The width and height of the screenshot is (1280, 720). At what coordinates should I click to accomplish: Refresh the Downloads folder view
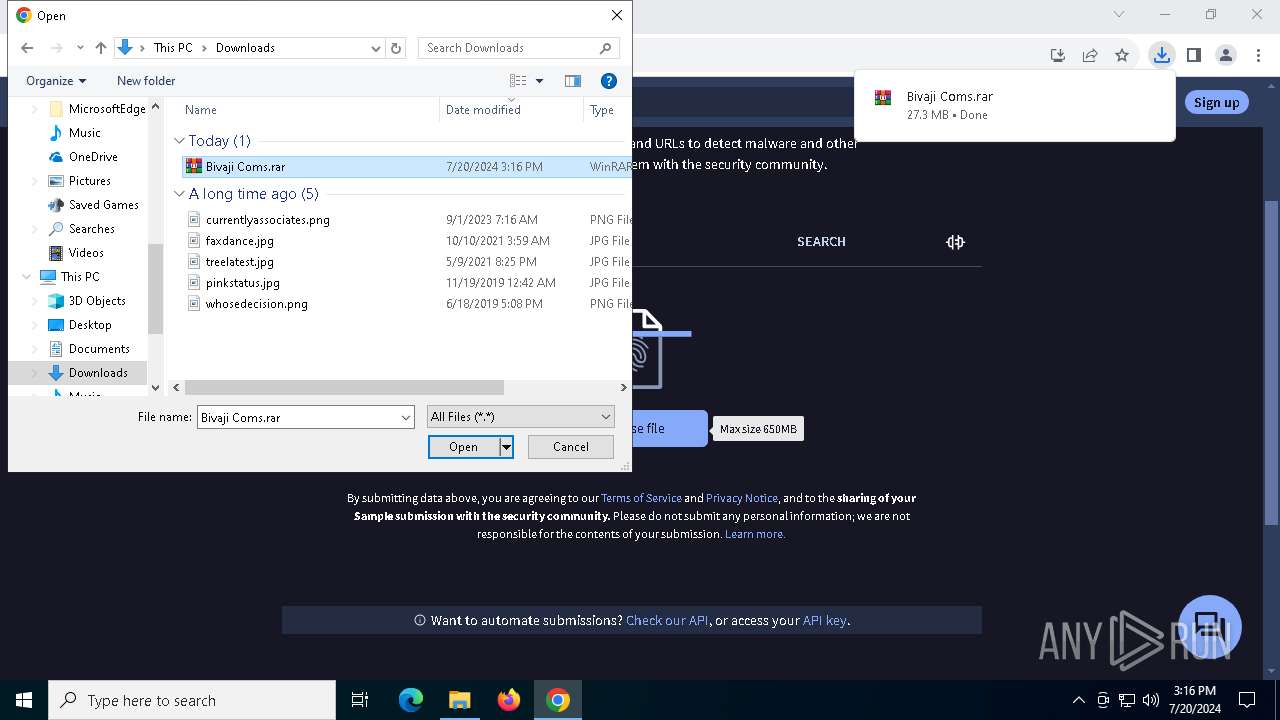pyautogui.click(x=396, y=48)
